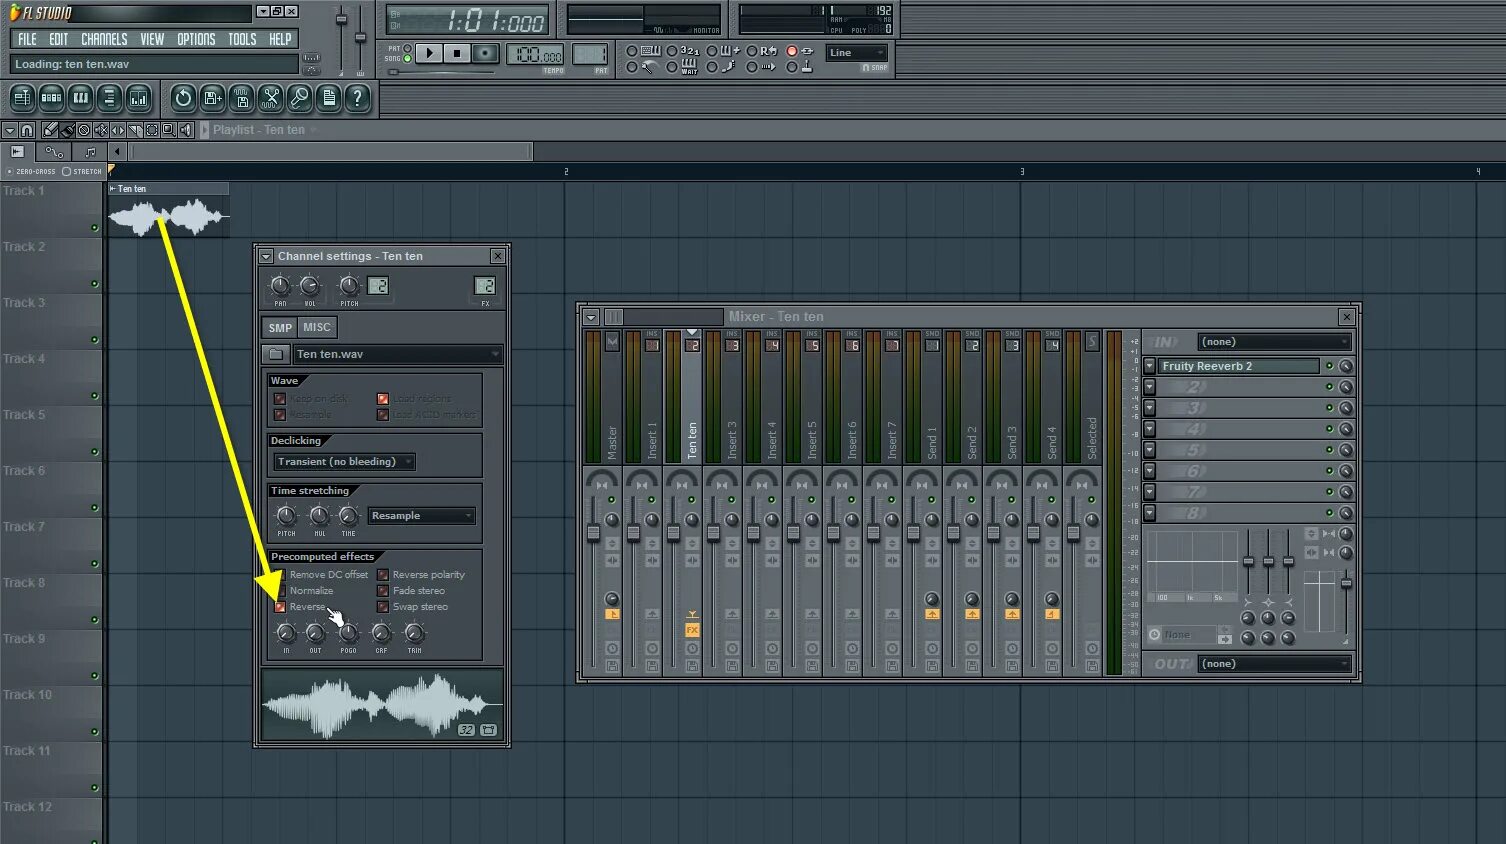Select the playlist Slice tool
The height and width of the screenshot is (844, 1506).
click(135, 130)
